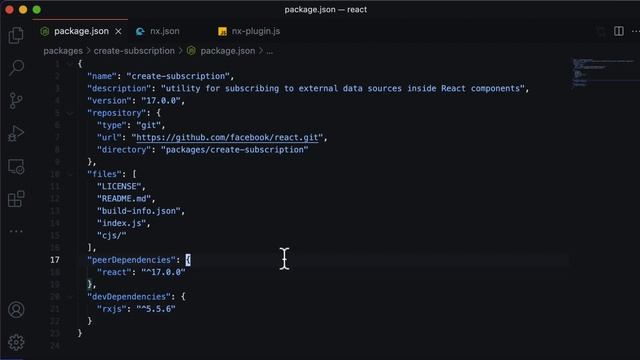
Task: Click the nx.json tab file icon
Action: 140,31
